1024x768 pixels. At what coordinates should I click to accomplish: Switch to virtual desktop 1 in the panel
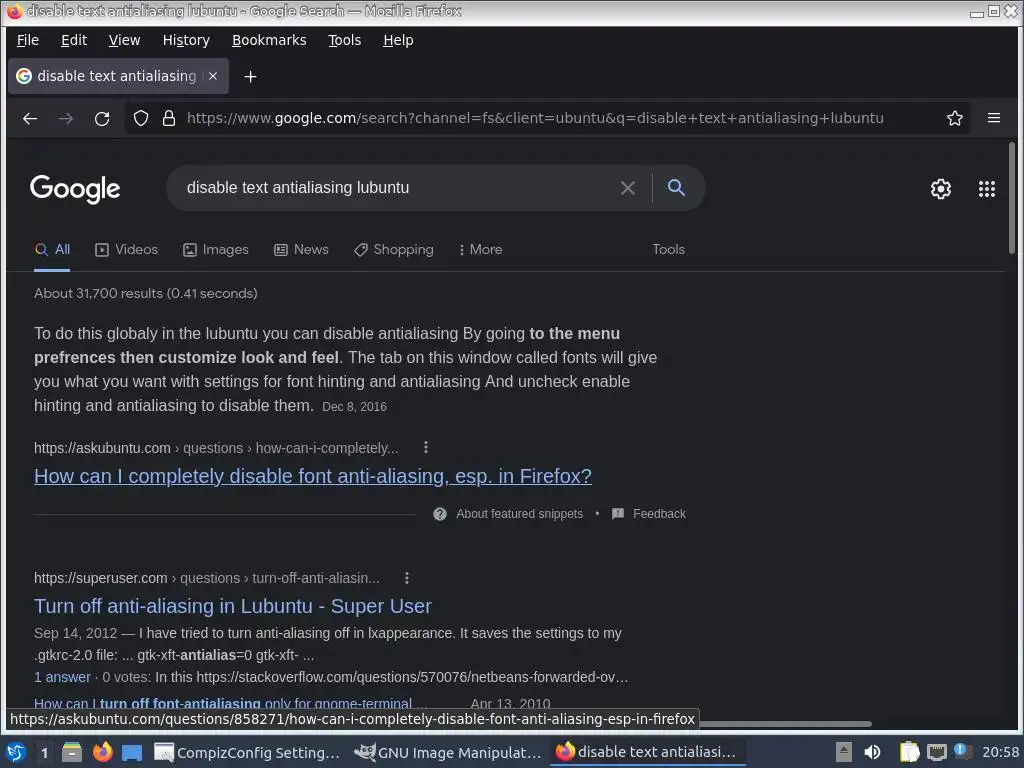[x=44, y=753]
